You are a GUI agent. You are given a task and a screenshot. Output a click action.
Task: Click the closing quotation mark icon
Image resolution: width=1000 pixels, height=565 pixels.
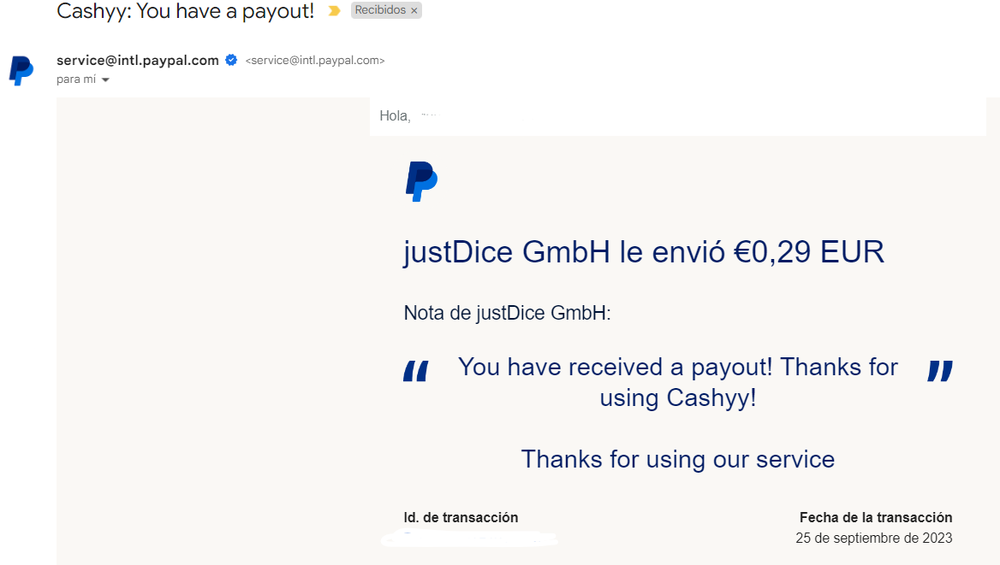click(939, 372)
